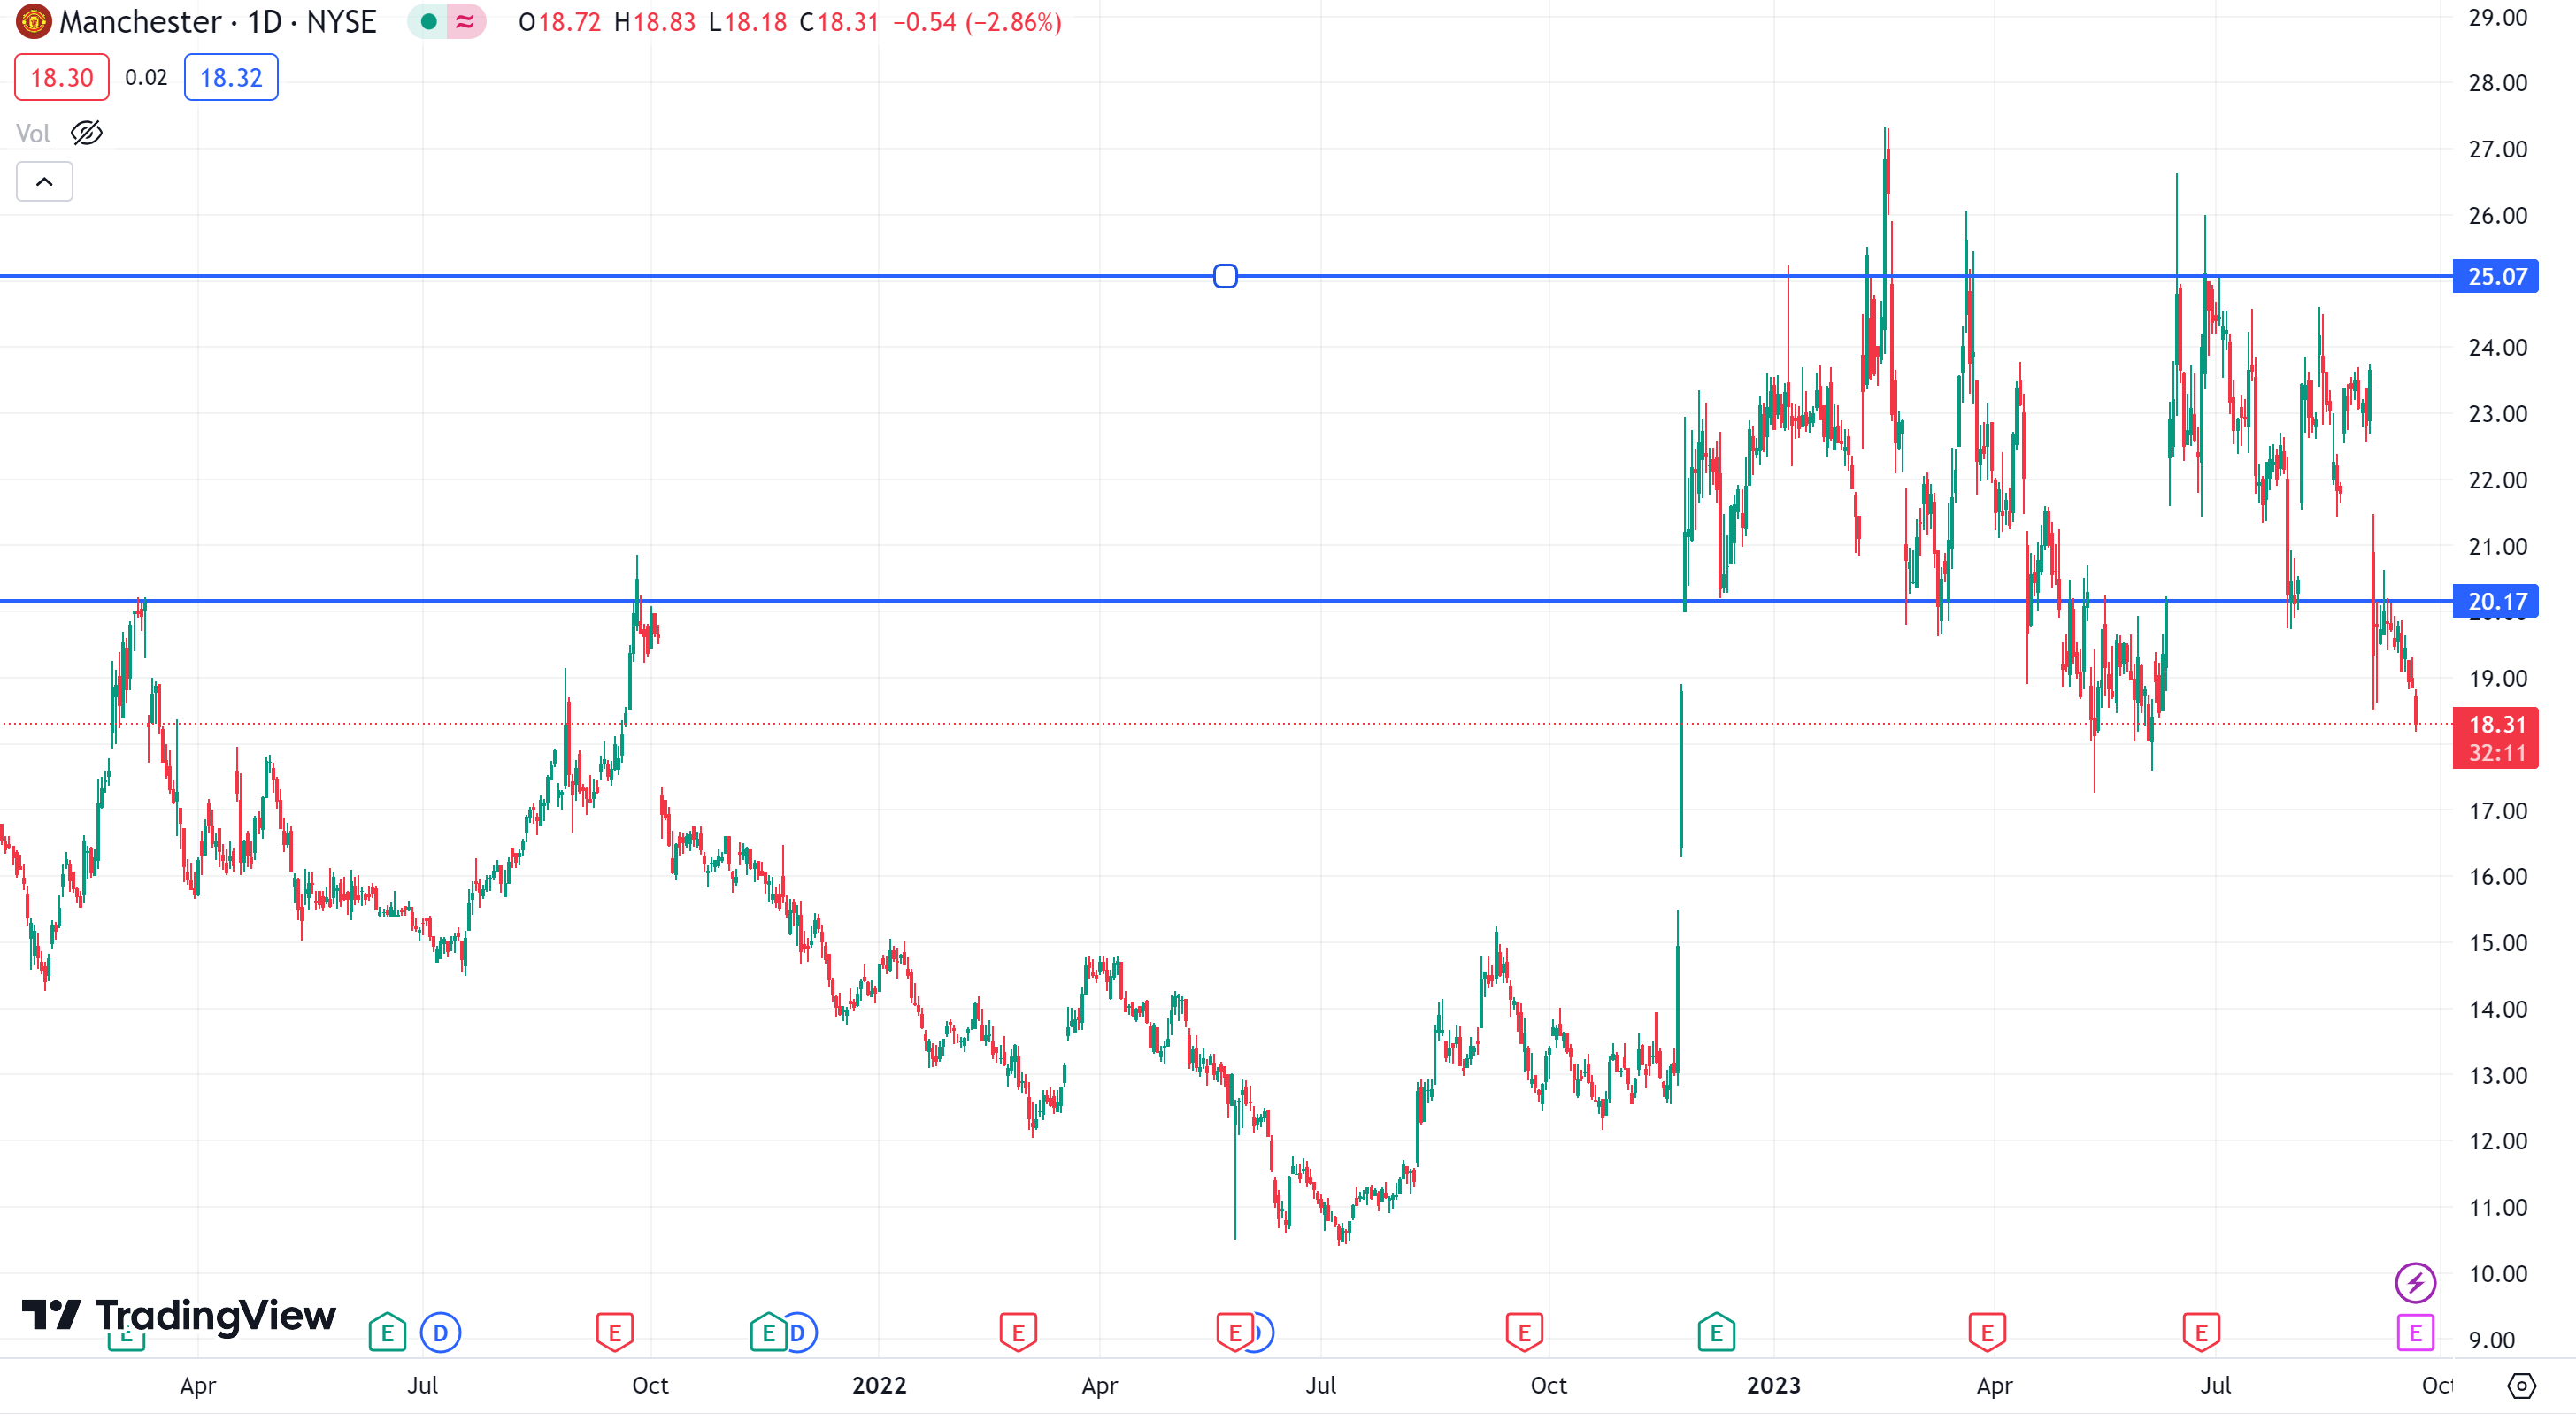This screenshot has height=1421, width=2576.
Task: Click the green earnings E marker before Jul 2021
Action: coord(387,1334)
